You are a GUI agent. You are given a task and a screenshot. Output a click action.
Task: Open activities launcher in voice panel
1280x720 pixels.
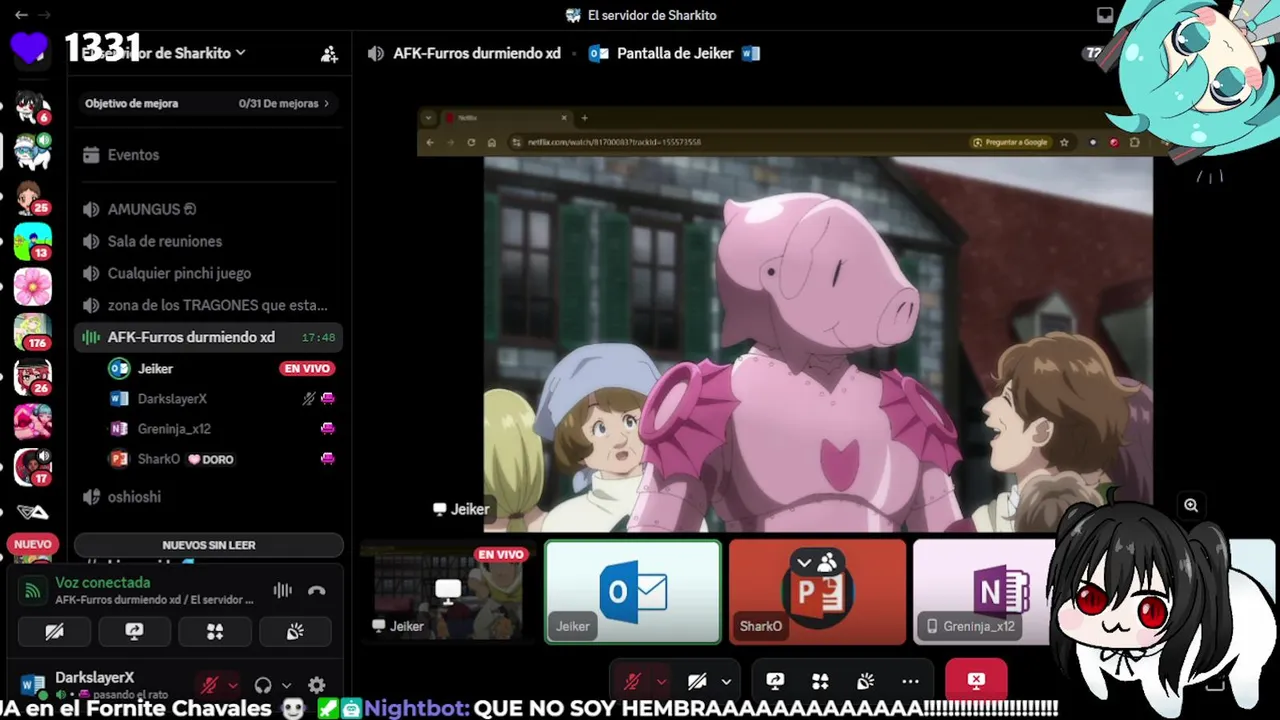pyautogui.click(x=215, y=631)
